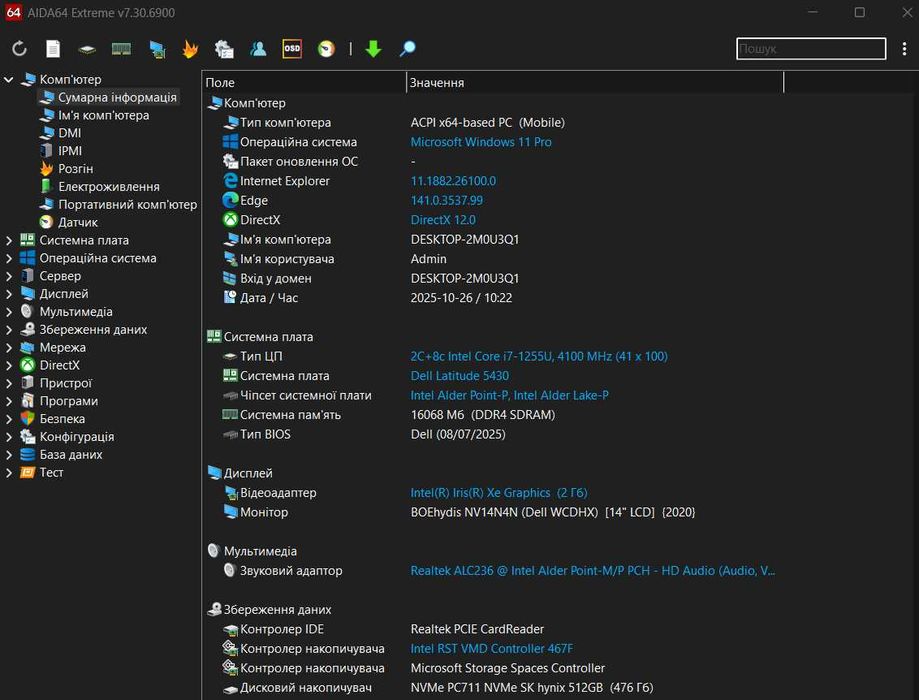Select the Microsoft Storage Spaces Controller value

(x=508, y=668)
